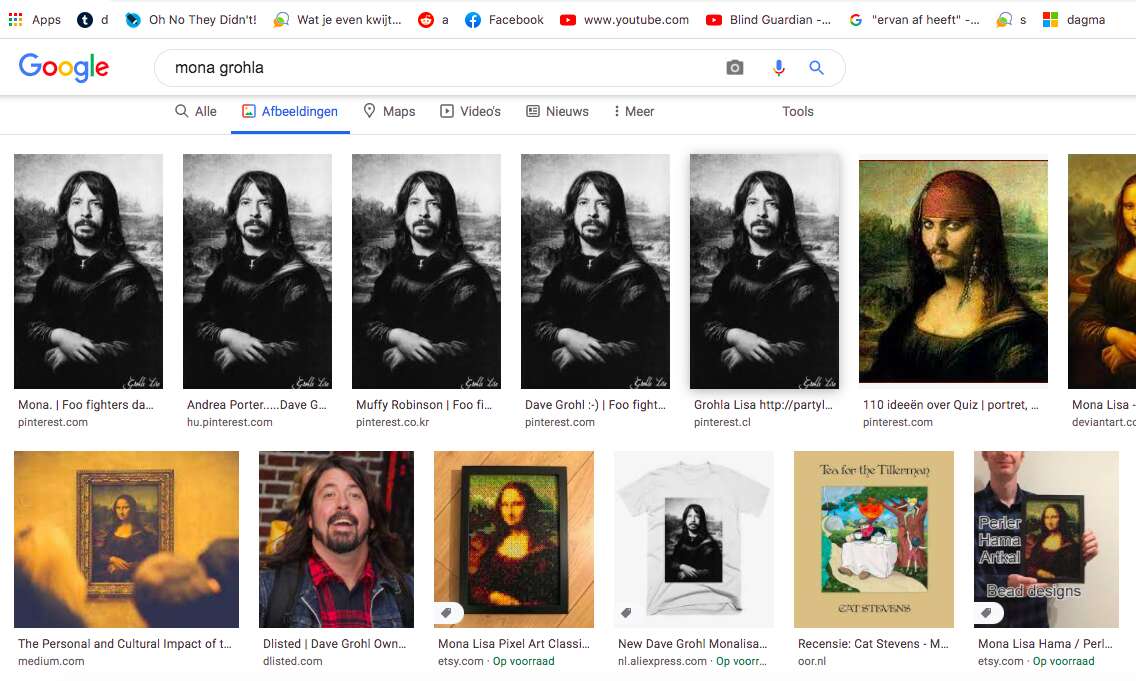This screenshot has height=681, width=1136.
Task: Open the www.youtube.com bookmark
Action: [625, 20]
